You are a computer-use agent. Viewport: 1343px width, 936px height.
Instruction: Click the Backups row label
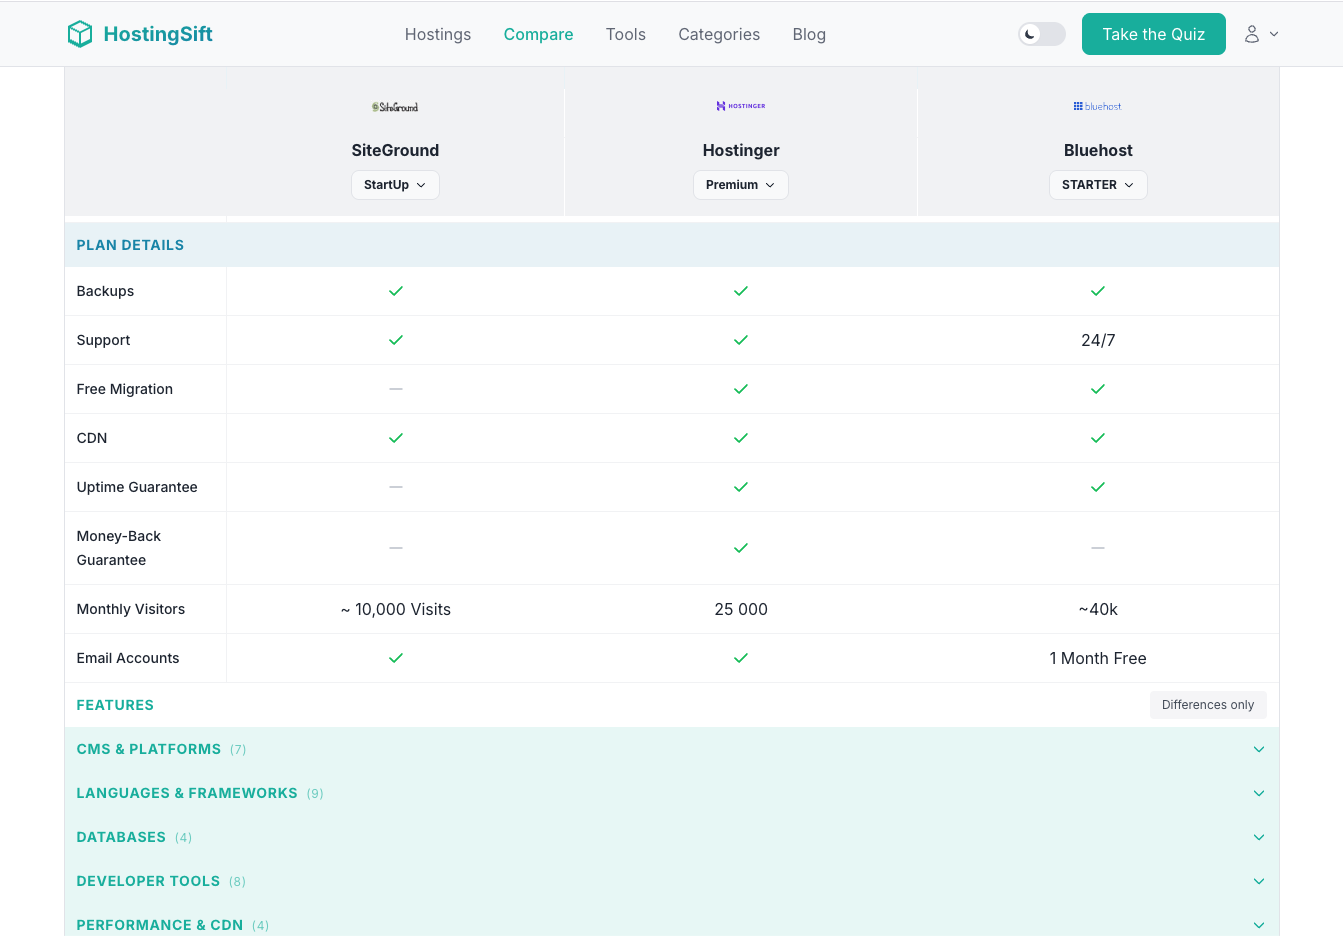tap(105, 291)
